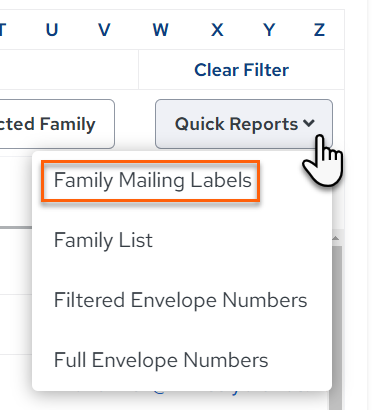Screen dimensions: 377x410
Task: Select Family Mailing Labels report
Action: [152, 180]
